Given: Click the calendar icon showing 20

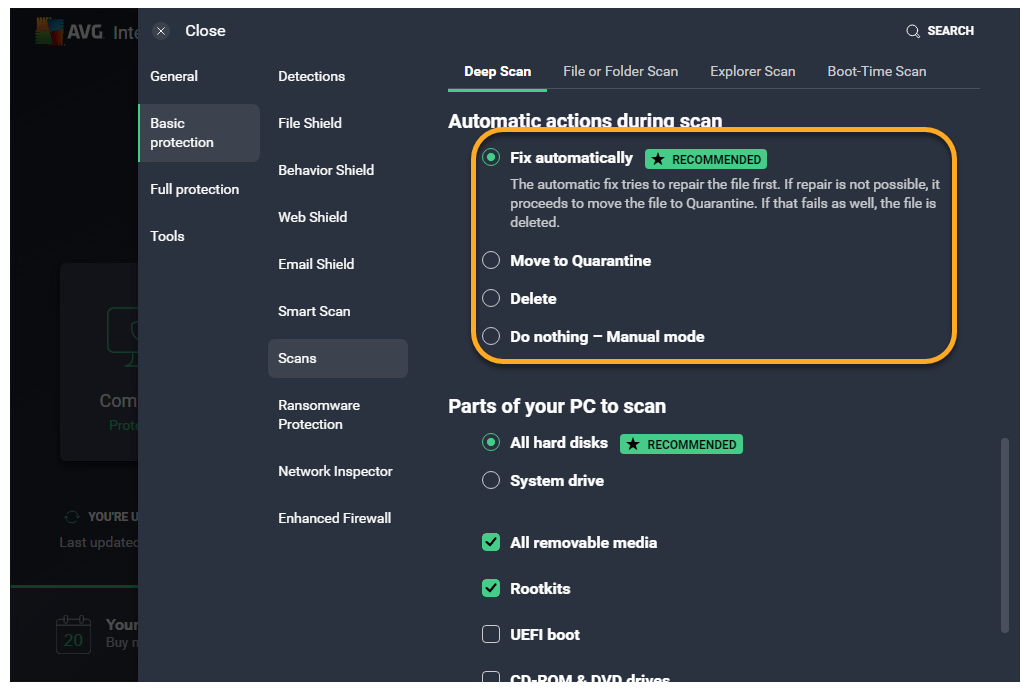Looking at the screenshot, I should point(73,634).
